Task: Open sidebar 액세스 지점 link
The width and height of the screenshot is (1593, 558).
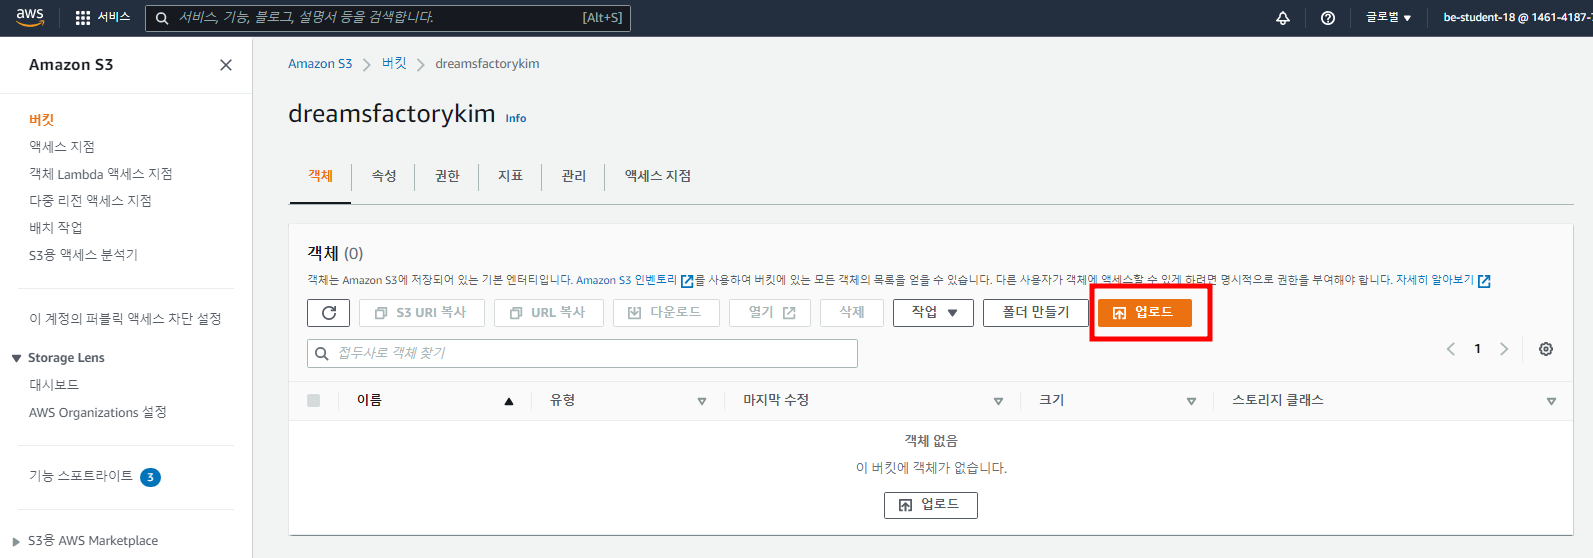Action: click(62, 147)
